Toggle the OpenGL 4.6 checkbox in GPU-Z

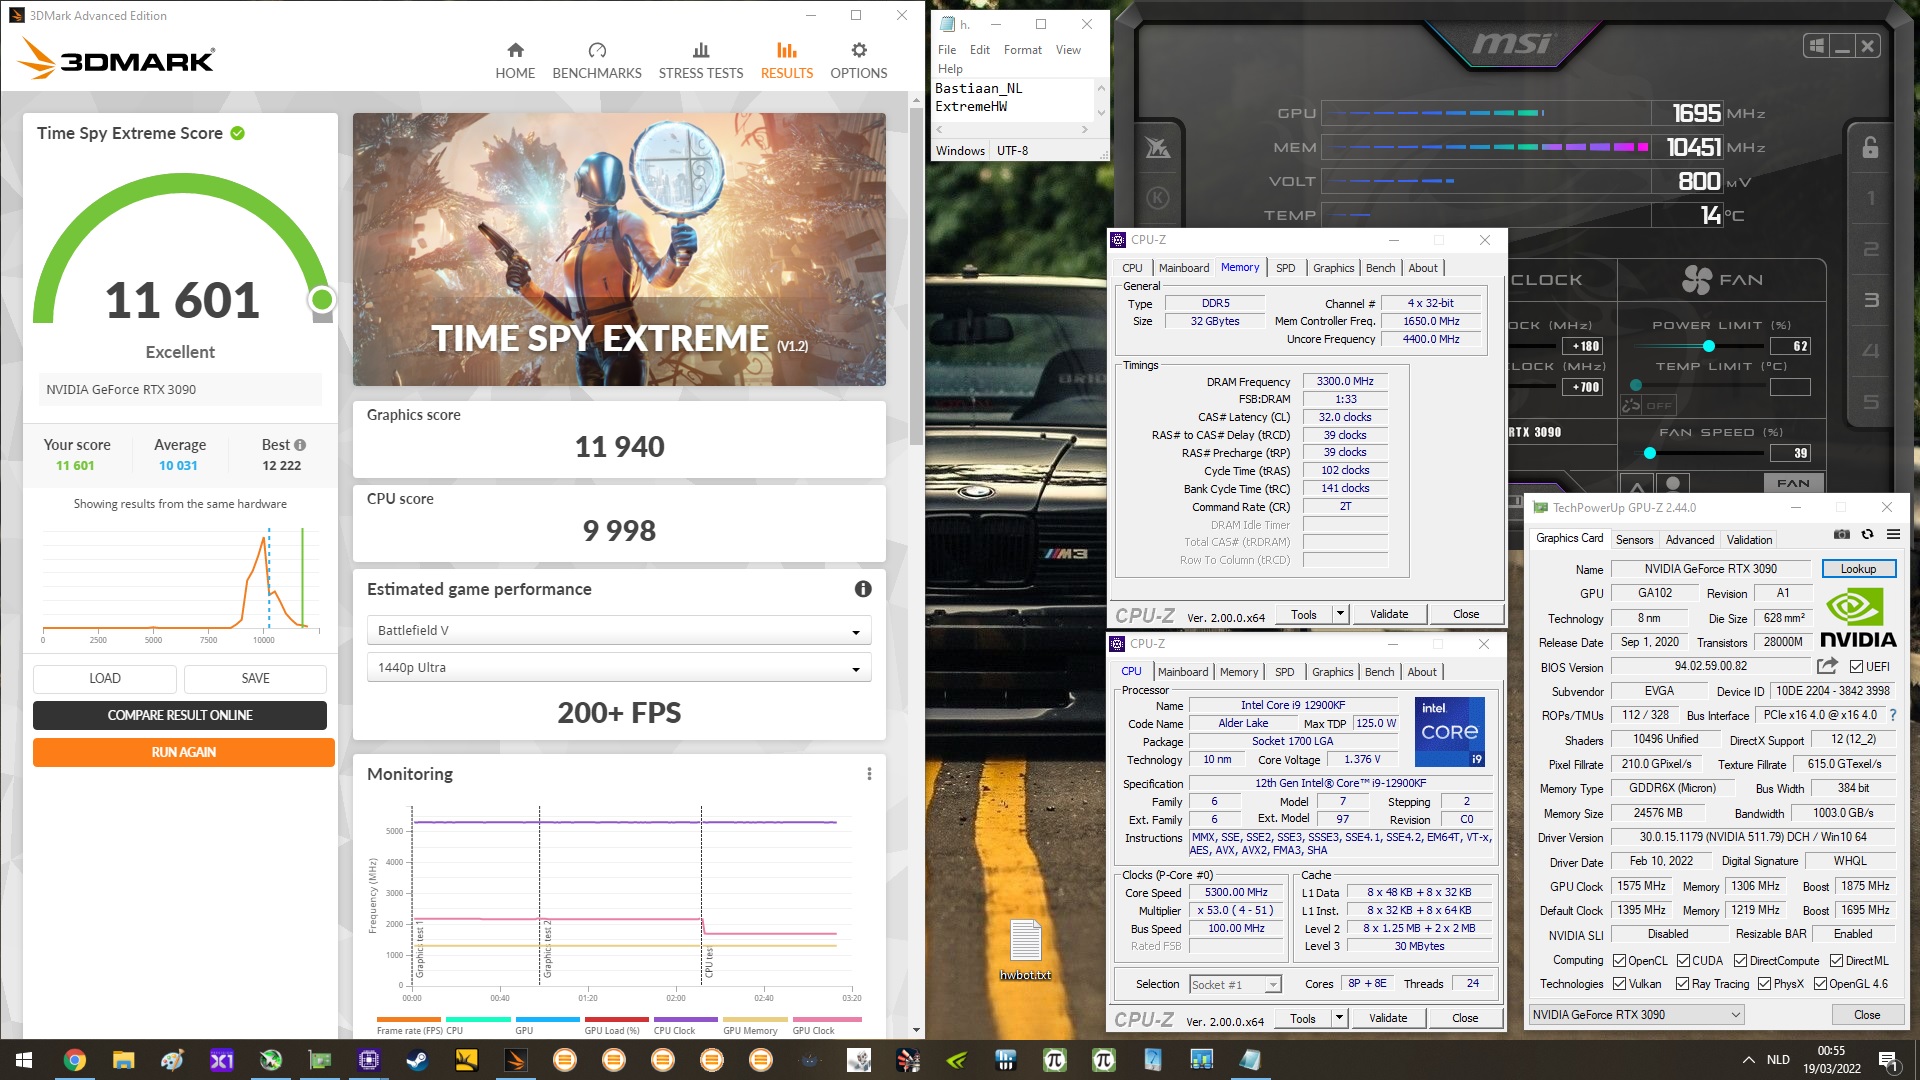(1820, 984)
